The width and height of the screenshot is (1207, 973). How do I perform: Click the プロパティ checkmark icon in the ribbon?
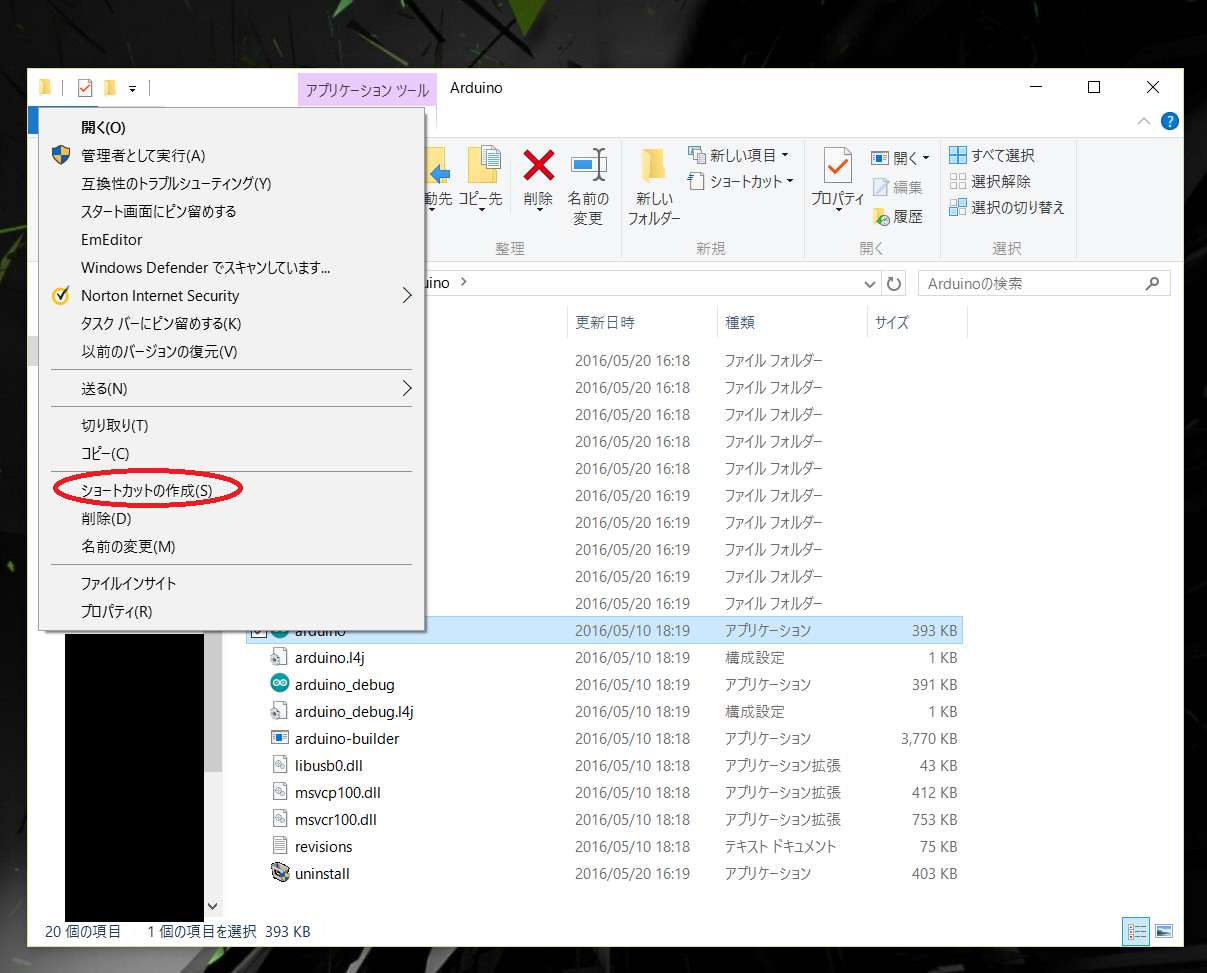pyautogui.click(x=837, y=165)
